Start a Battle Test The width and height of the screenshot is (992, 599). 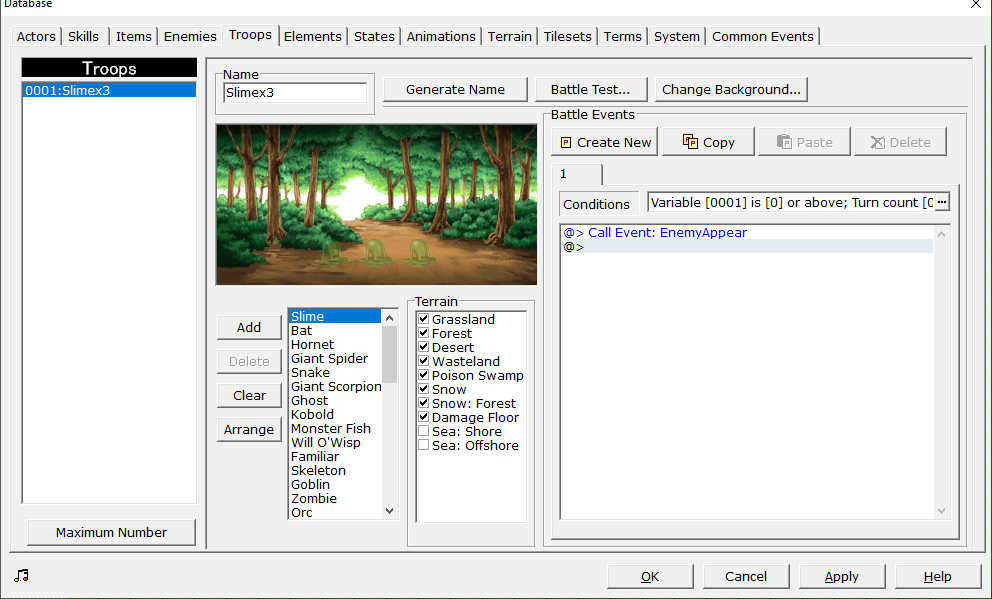(590, 89)
